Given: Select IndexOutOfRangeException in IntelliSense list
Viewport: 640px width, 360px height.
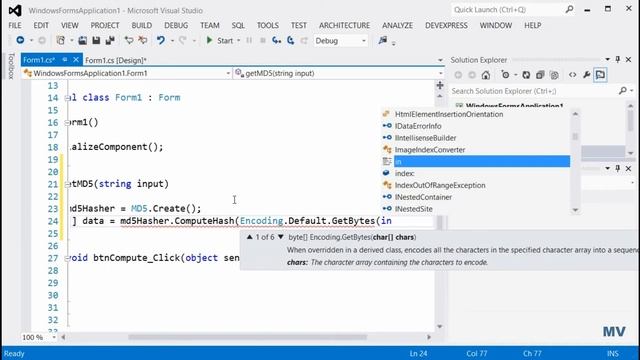Looking at the screenshot, I should click(x=440, y=185).
